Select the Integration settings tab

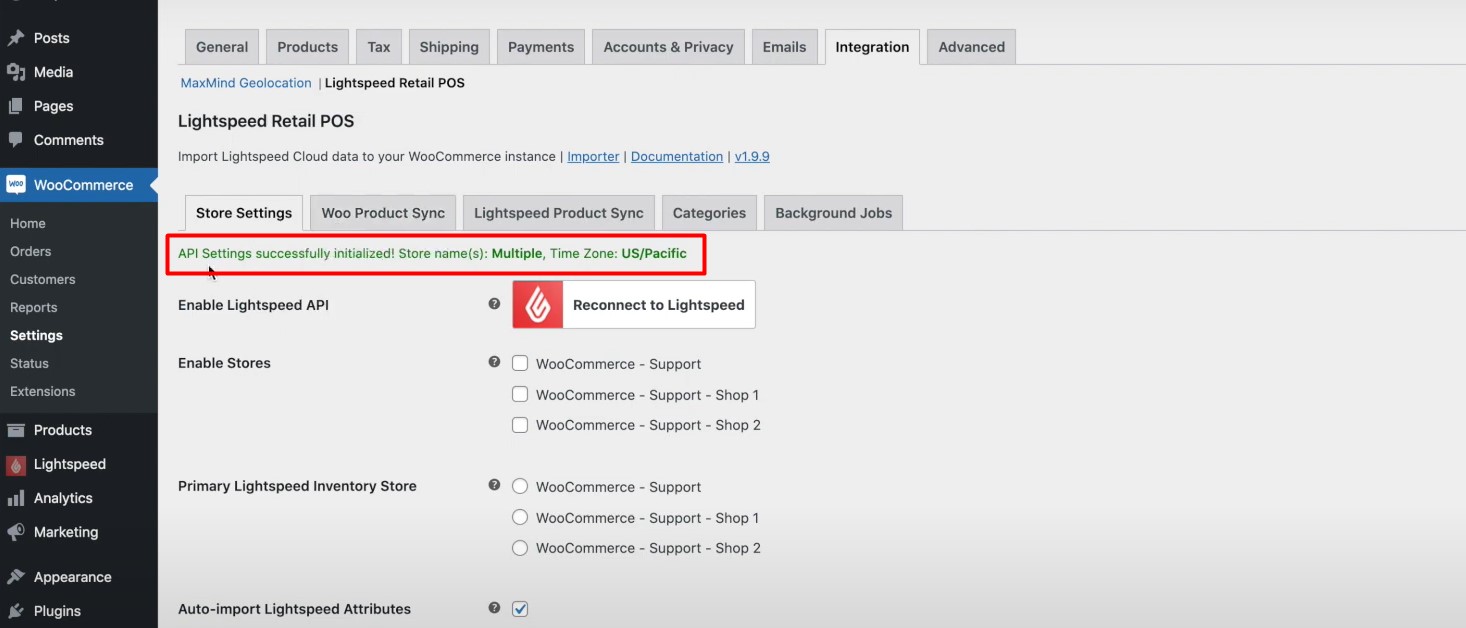(x=872, y=47)
